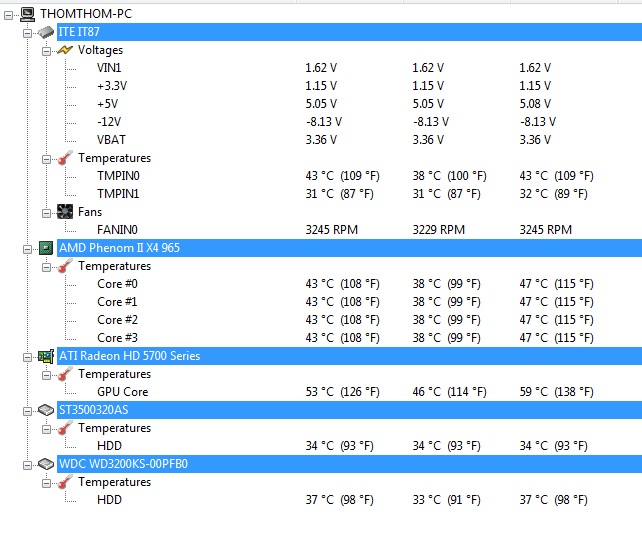Select the VBAT voltage row
Image resolution: width=642 pixels, height=536 pixels.
pyautogui.click(x=349, y=140)
